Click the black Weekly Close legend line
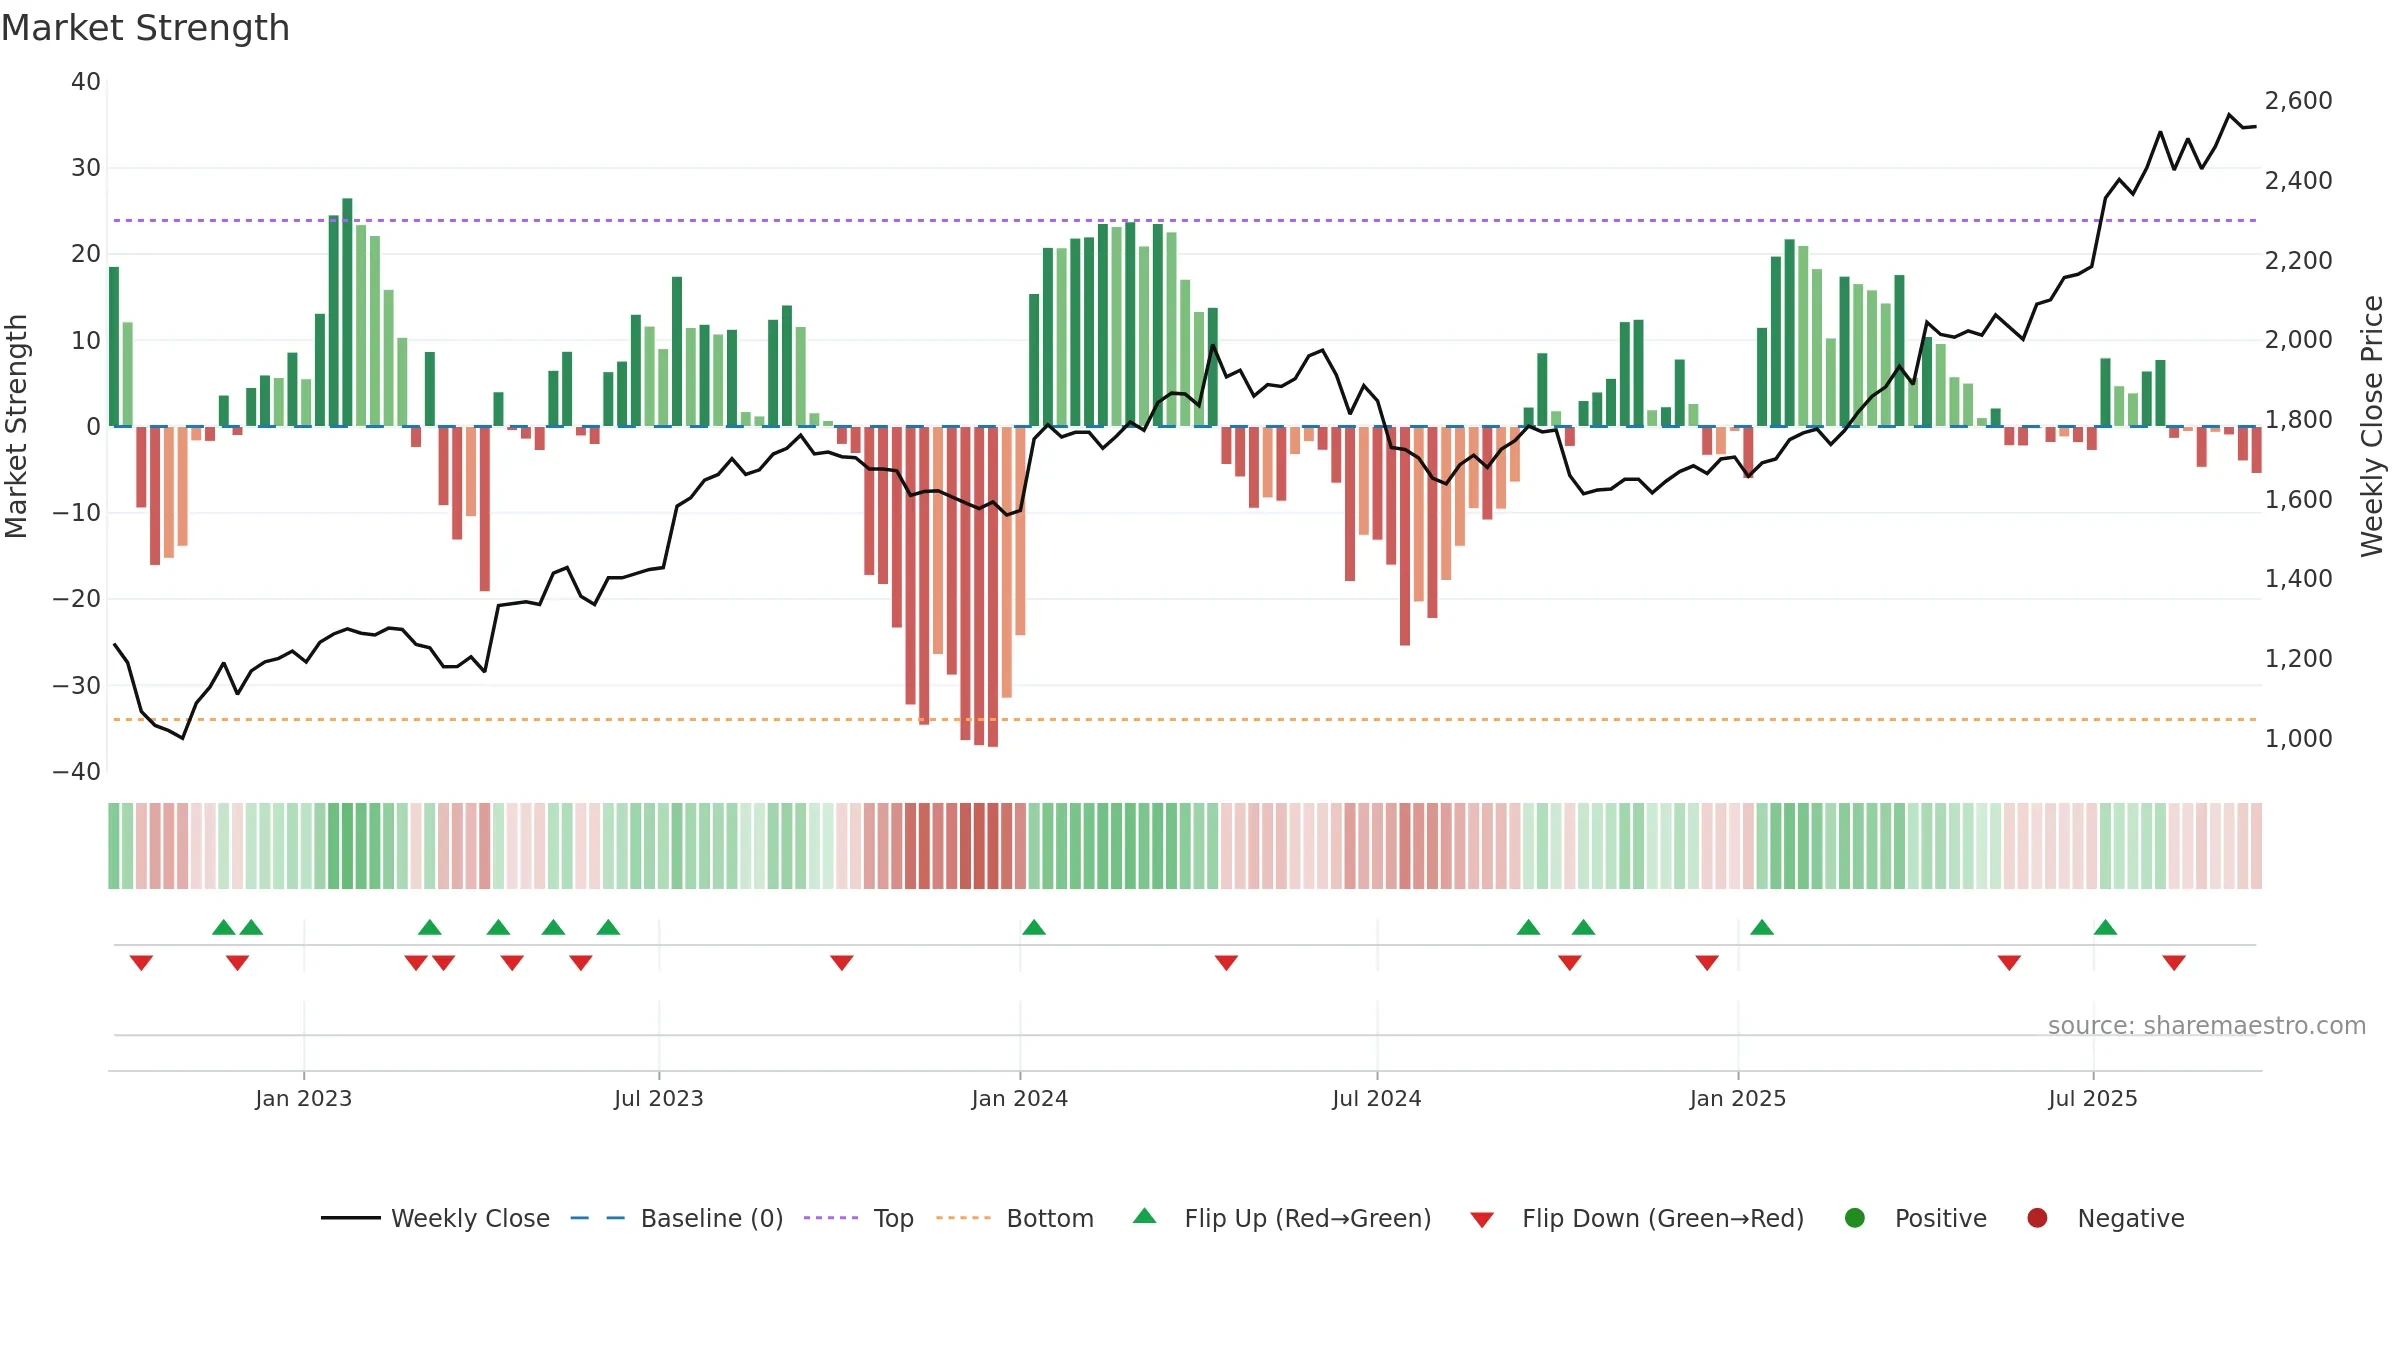Image resolution: width=2400 pixels, height=1350 pixels. pos(351,1218)
